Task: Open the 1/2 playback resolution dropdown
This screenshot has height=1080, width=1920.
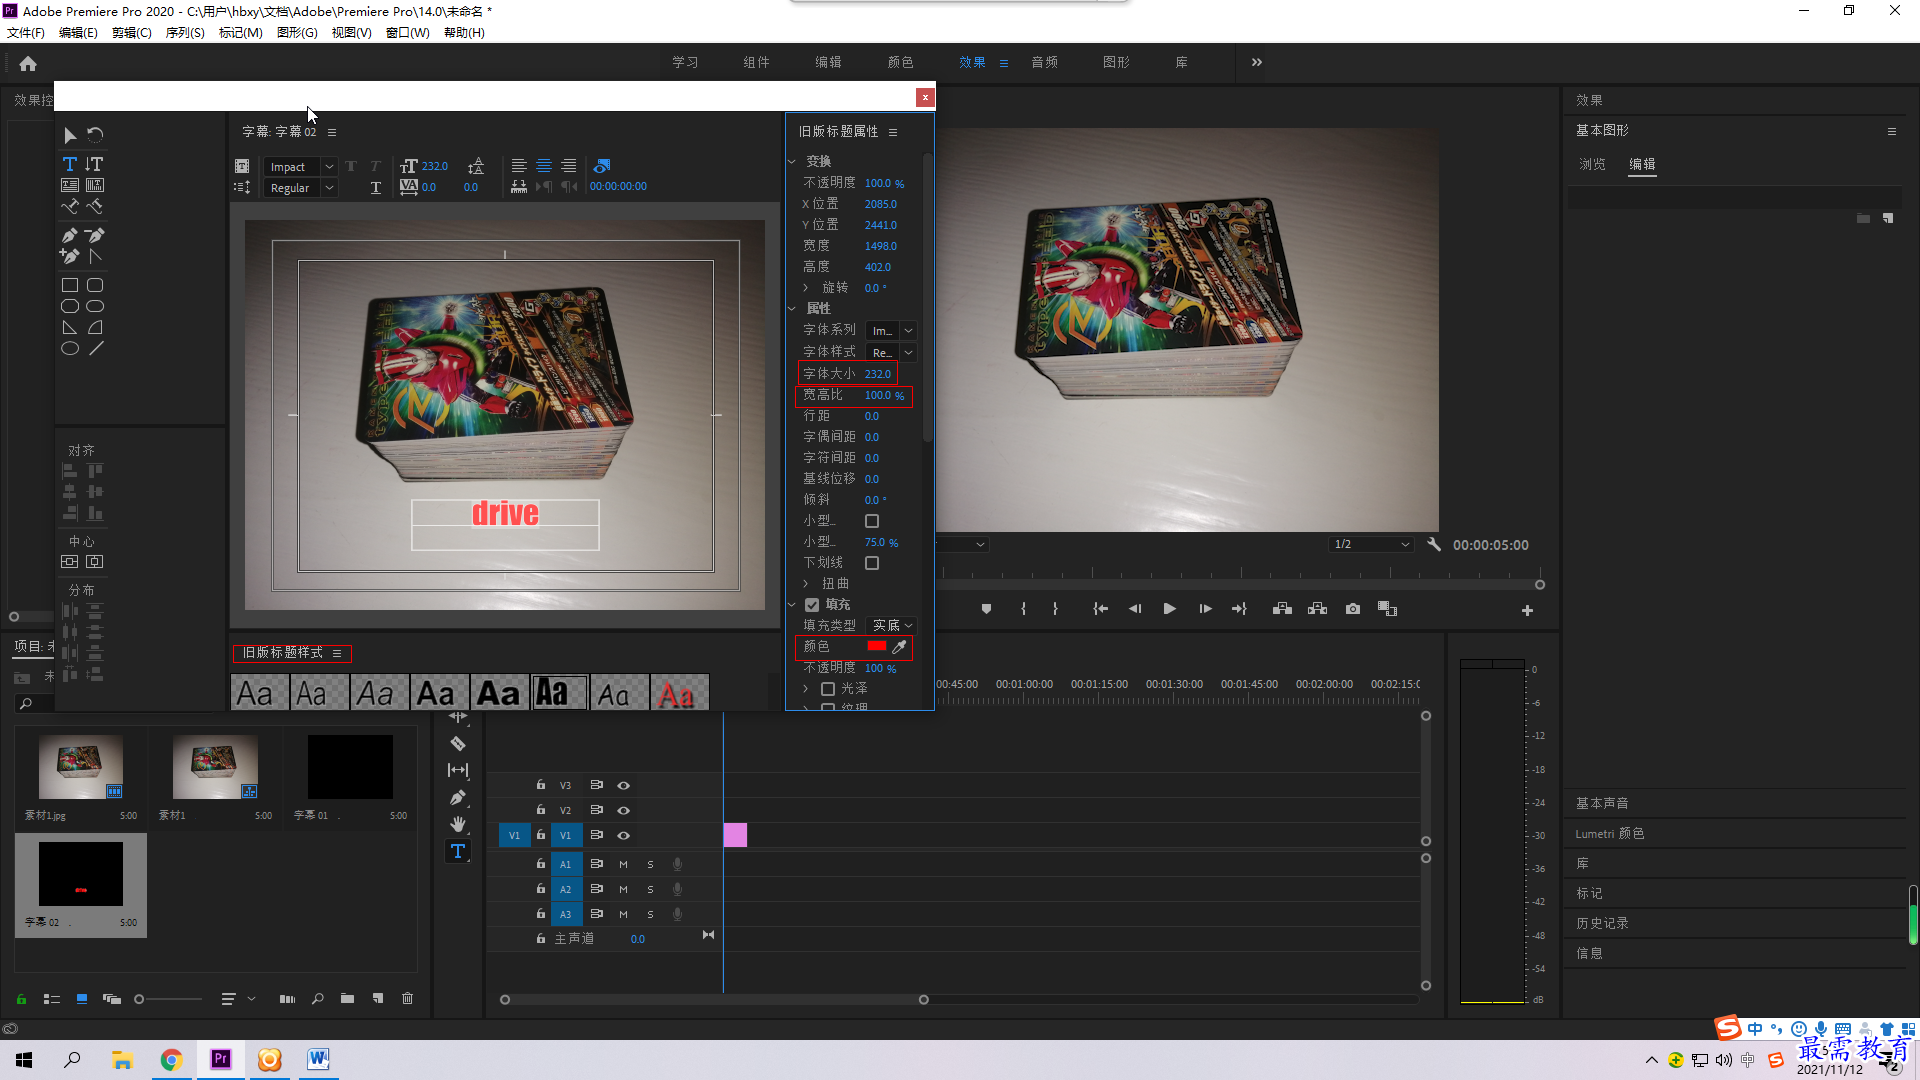Action: pos(1371,545)
